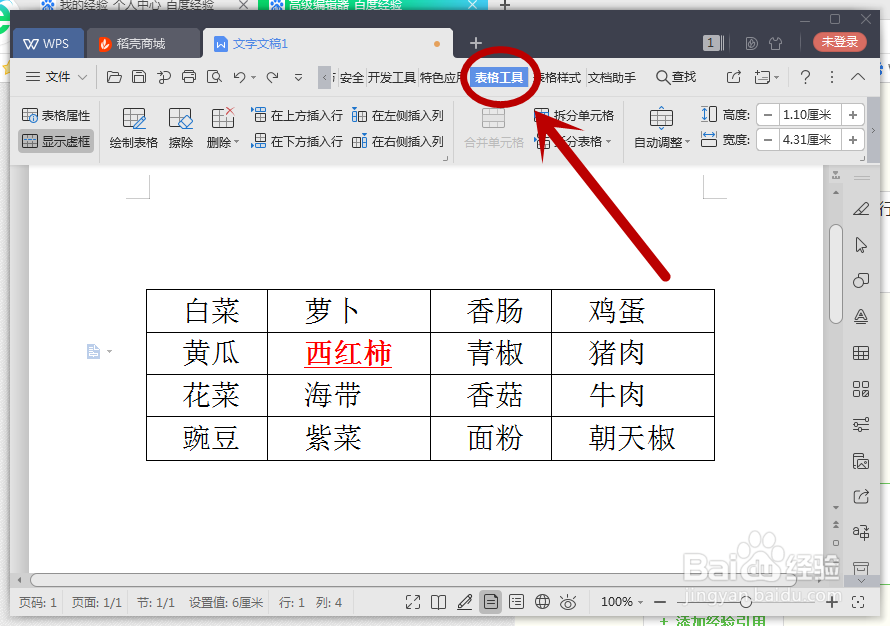The height and width of the screenshot is (626, 890).
Task: Select the pen annotation icon in right sidebar
Action: click(862, 209)
